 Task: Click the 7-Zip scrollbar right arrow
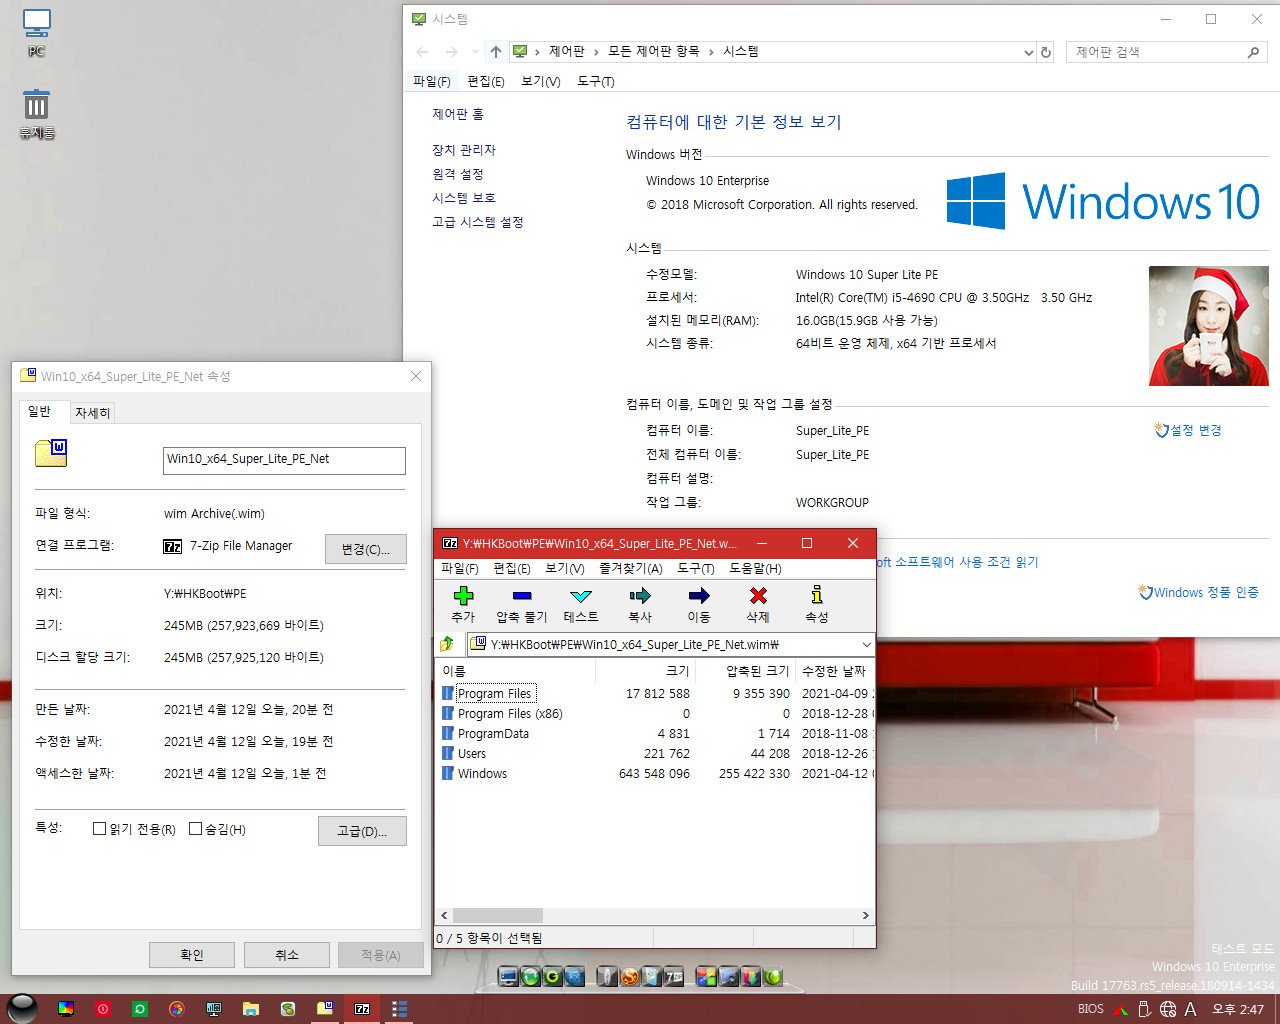pyautogui.click(x=866, y=915)
